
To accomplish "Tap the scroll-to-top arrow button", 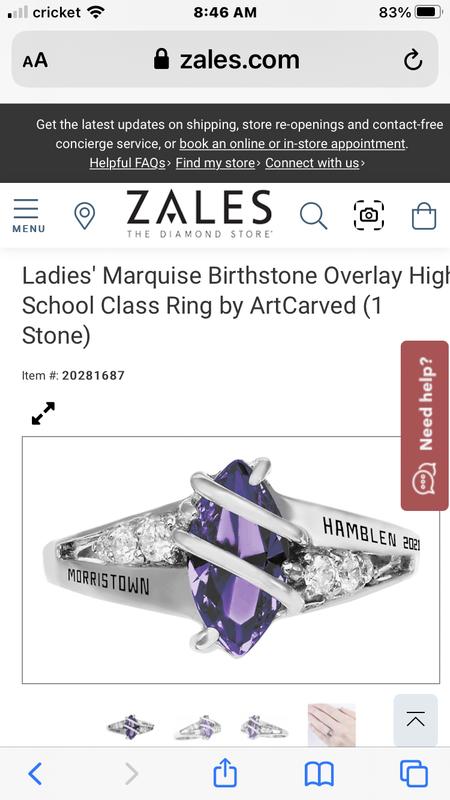I will point(415,720).
